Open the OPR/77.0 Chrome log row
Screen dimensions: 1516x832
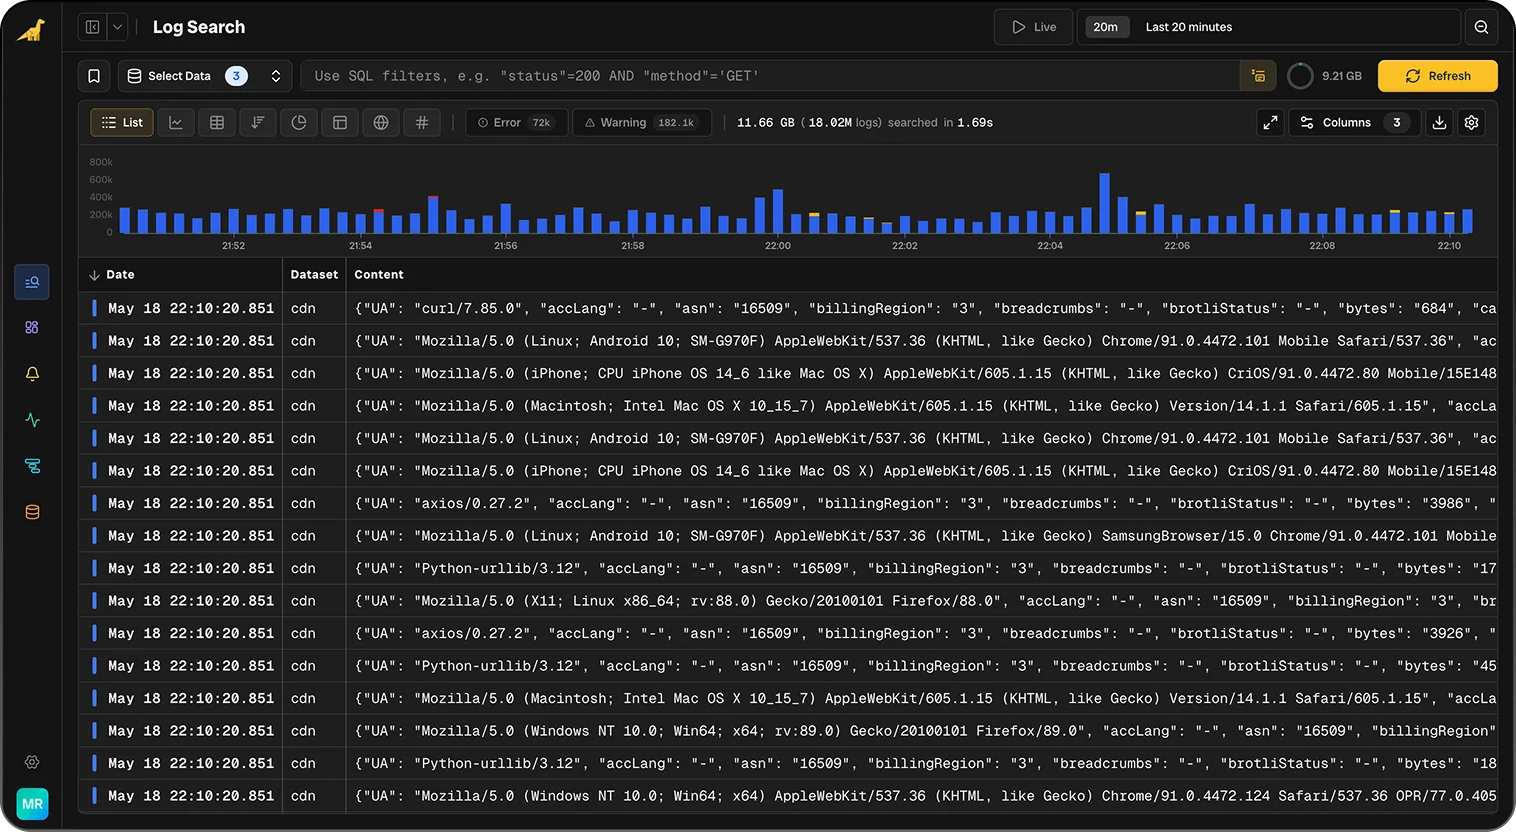[788, 796]
